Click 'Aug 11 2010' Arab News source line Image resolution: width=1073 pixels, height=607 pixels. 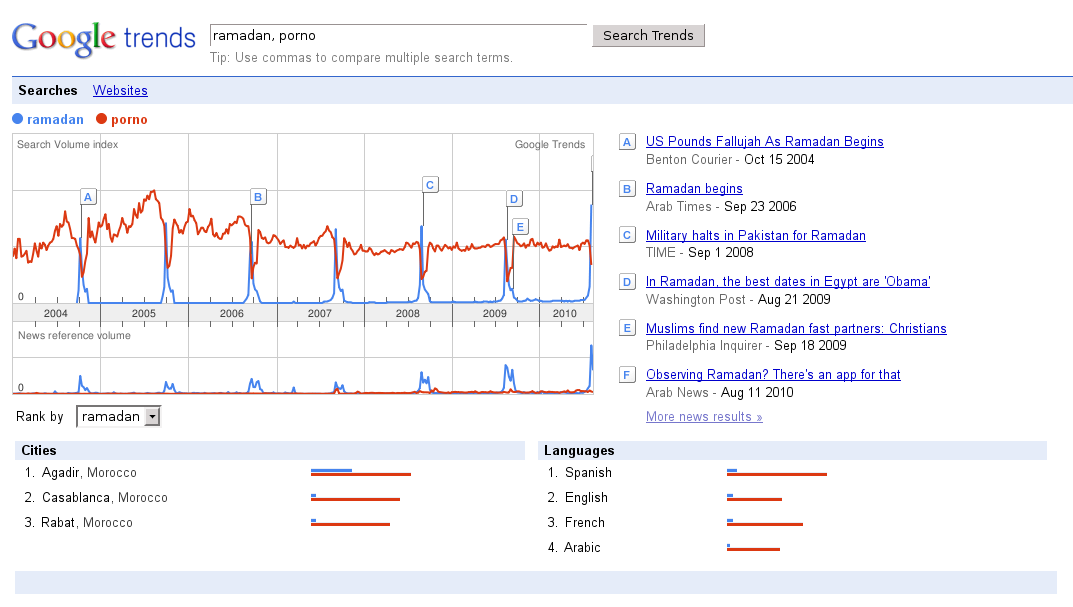coord(720,393)
